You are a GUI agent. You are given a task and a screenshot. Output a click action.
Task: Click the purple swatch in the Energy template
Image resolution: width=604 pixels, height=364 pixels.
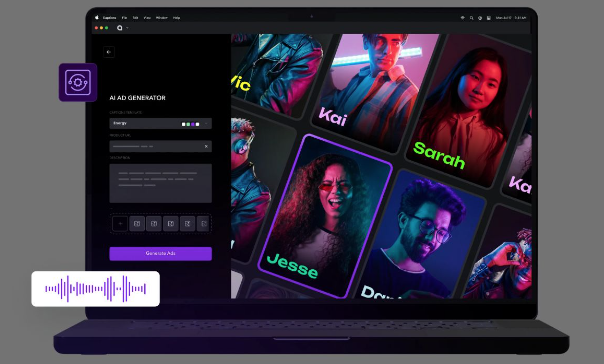click(x=193, y=124)
